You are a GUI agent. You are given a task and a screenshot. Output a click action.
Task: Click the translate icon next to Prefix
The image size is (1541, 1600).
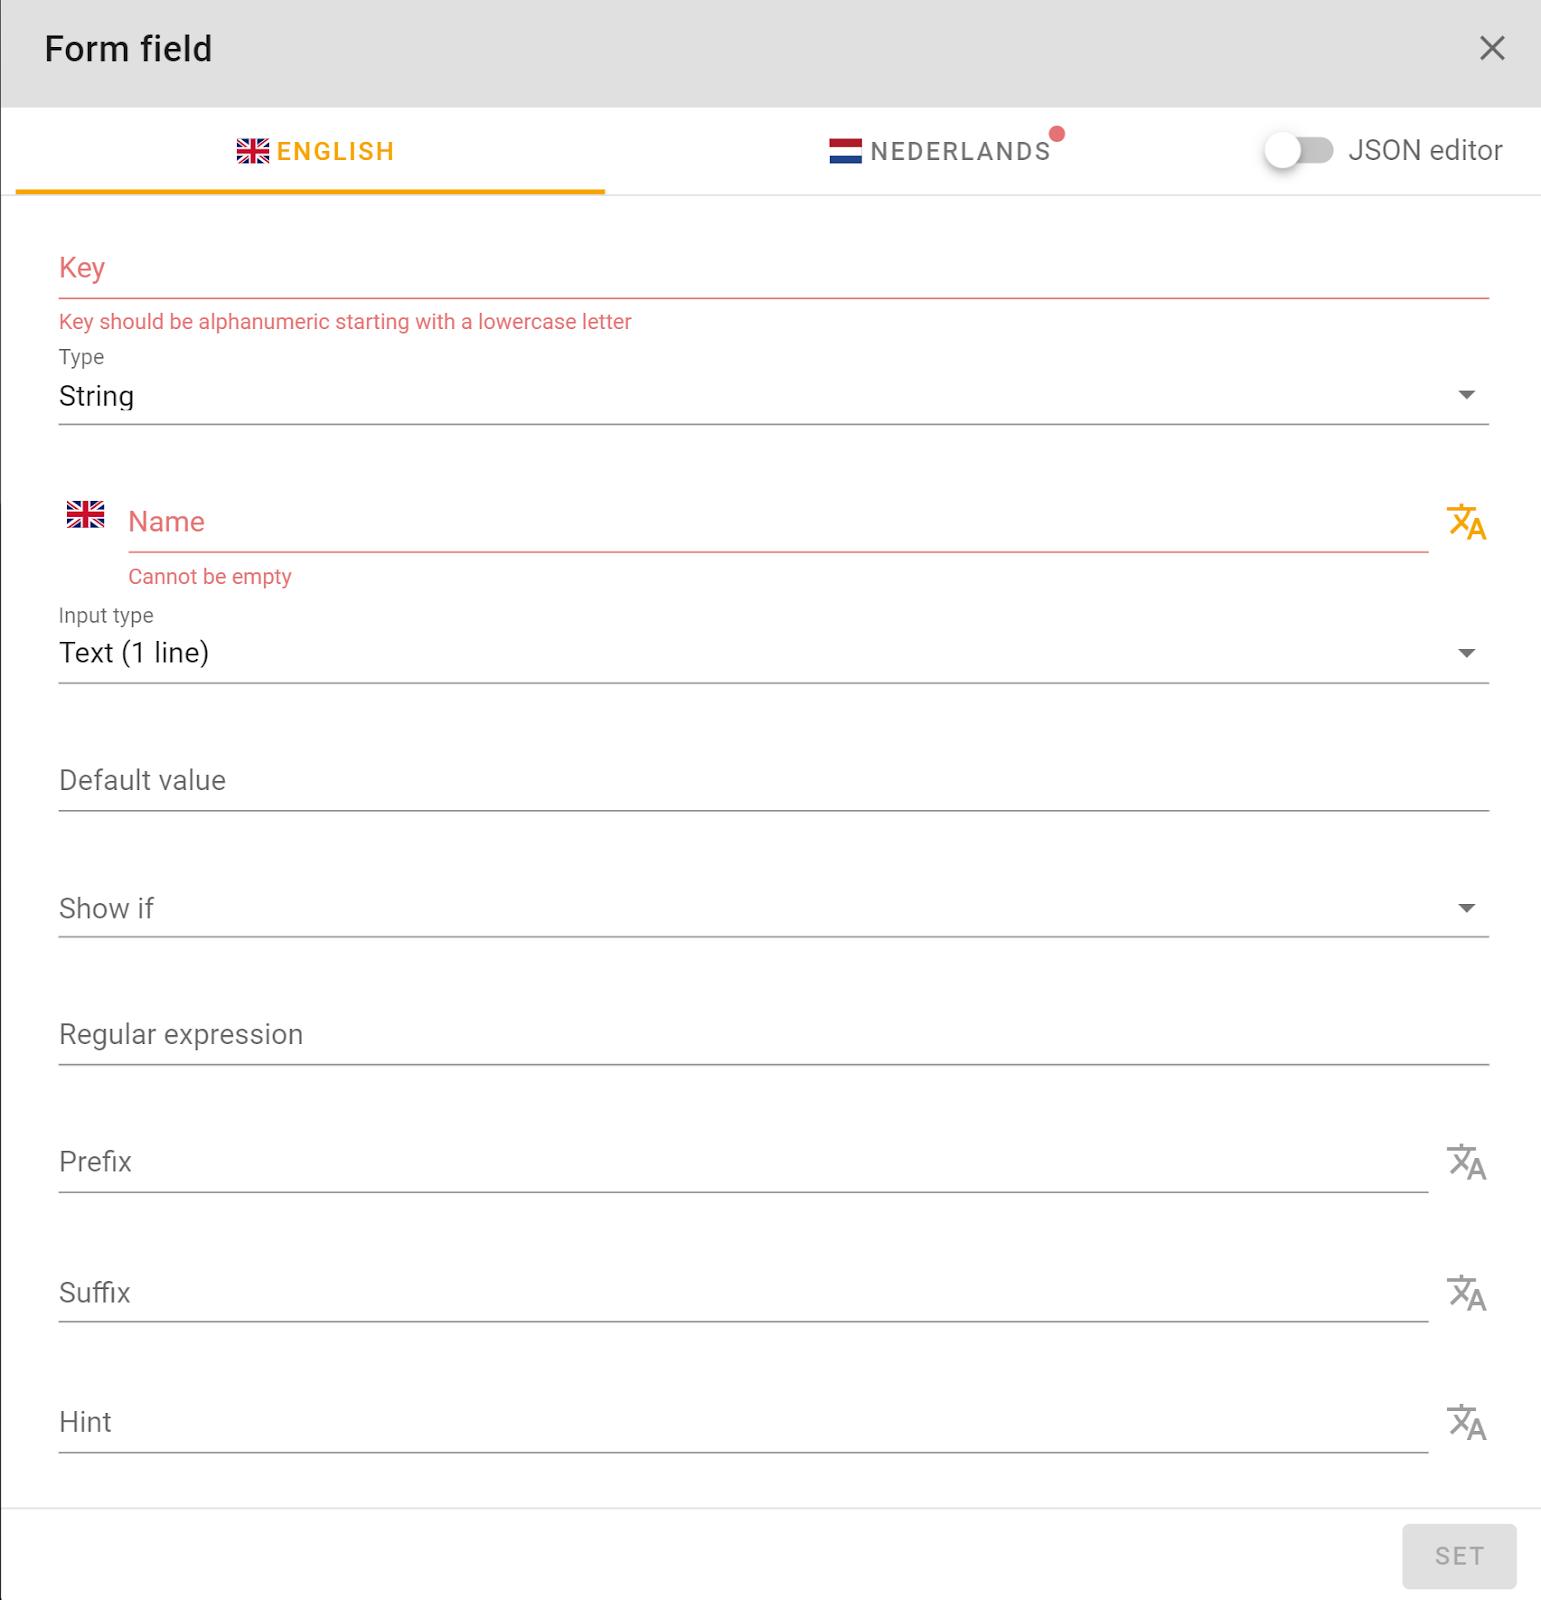[1467, 1161]
